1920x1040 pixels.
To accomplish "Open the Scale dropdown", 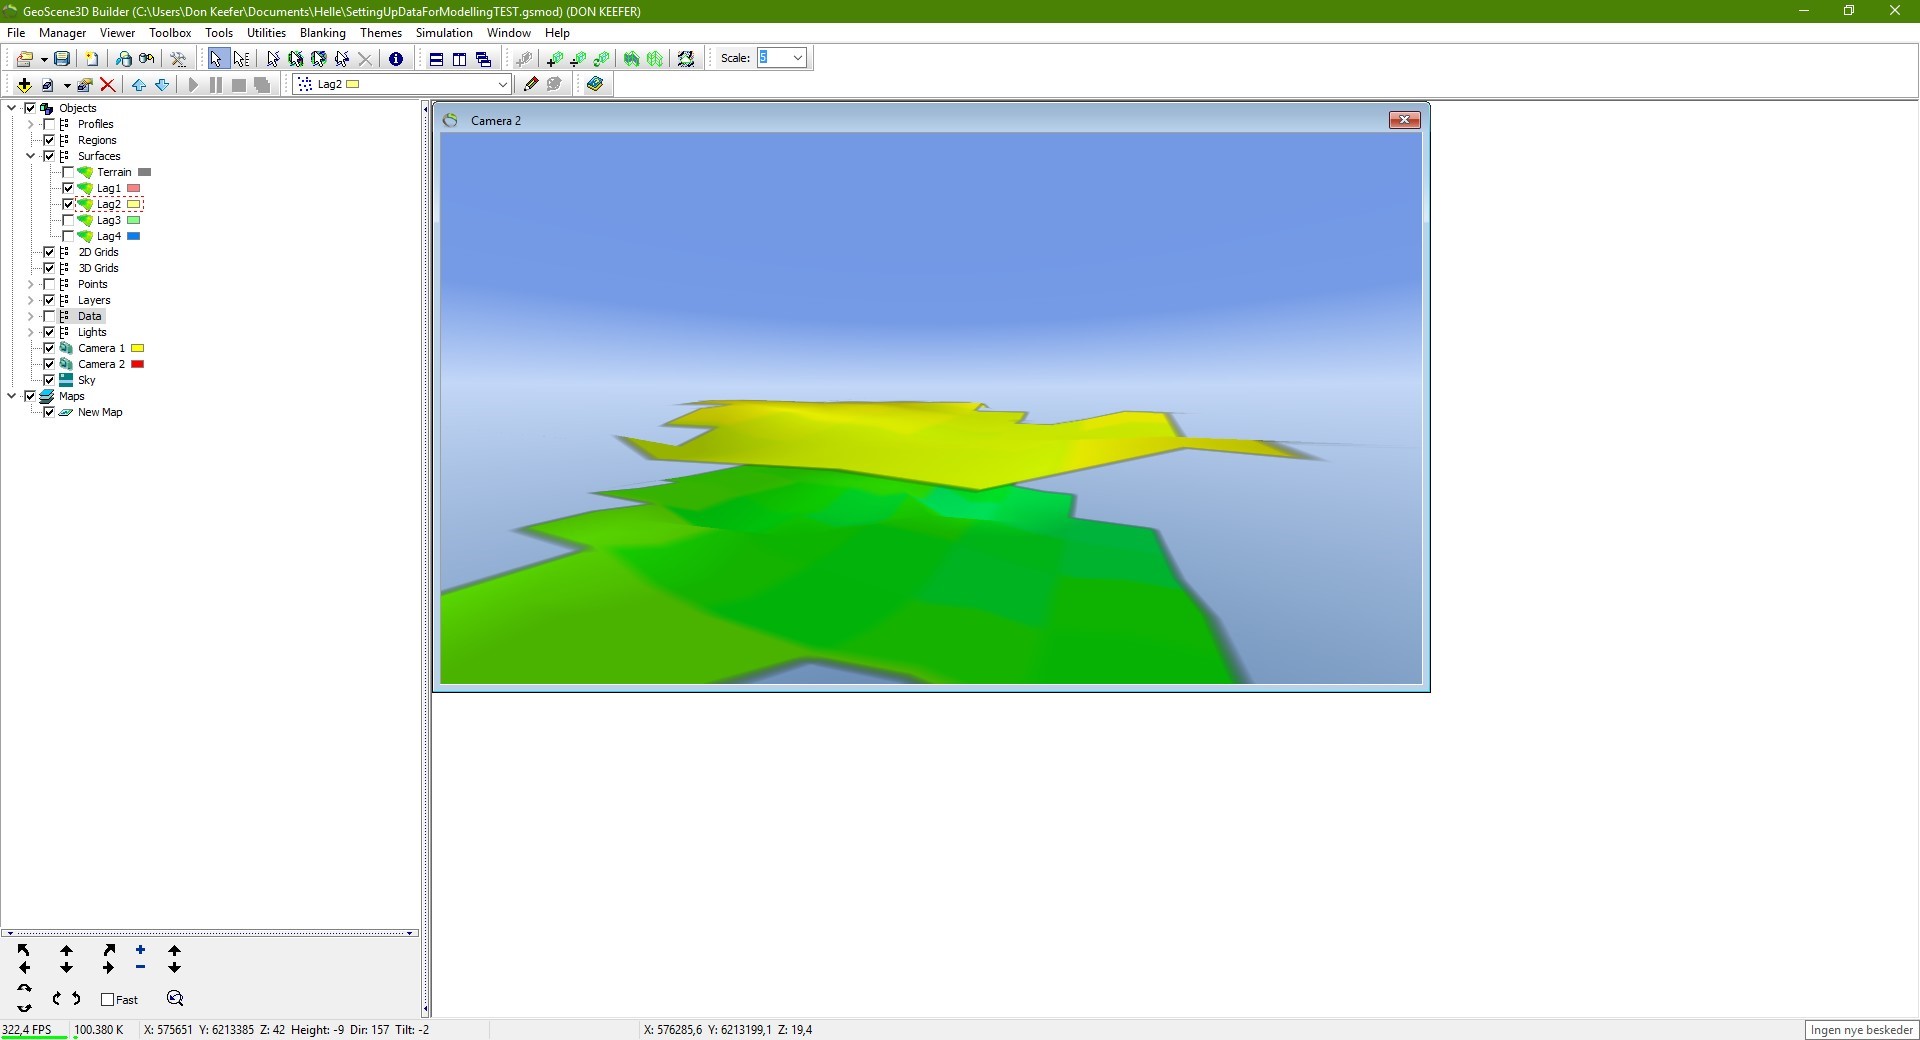I will coord(797,58).
